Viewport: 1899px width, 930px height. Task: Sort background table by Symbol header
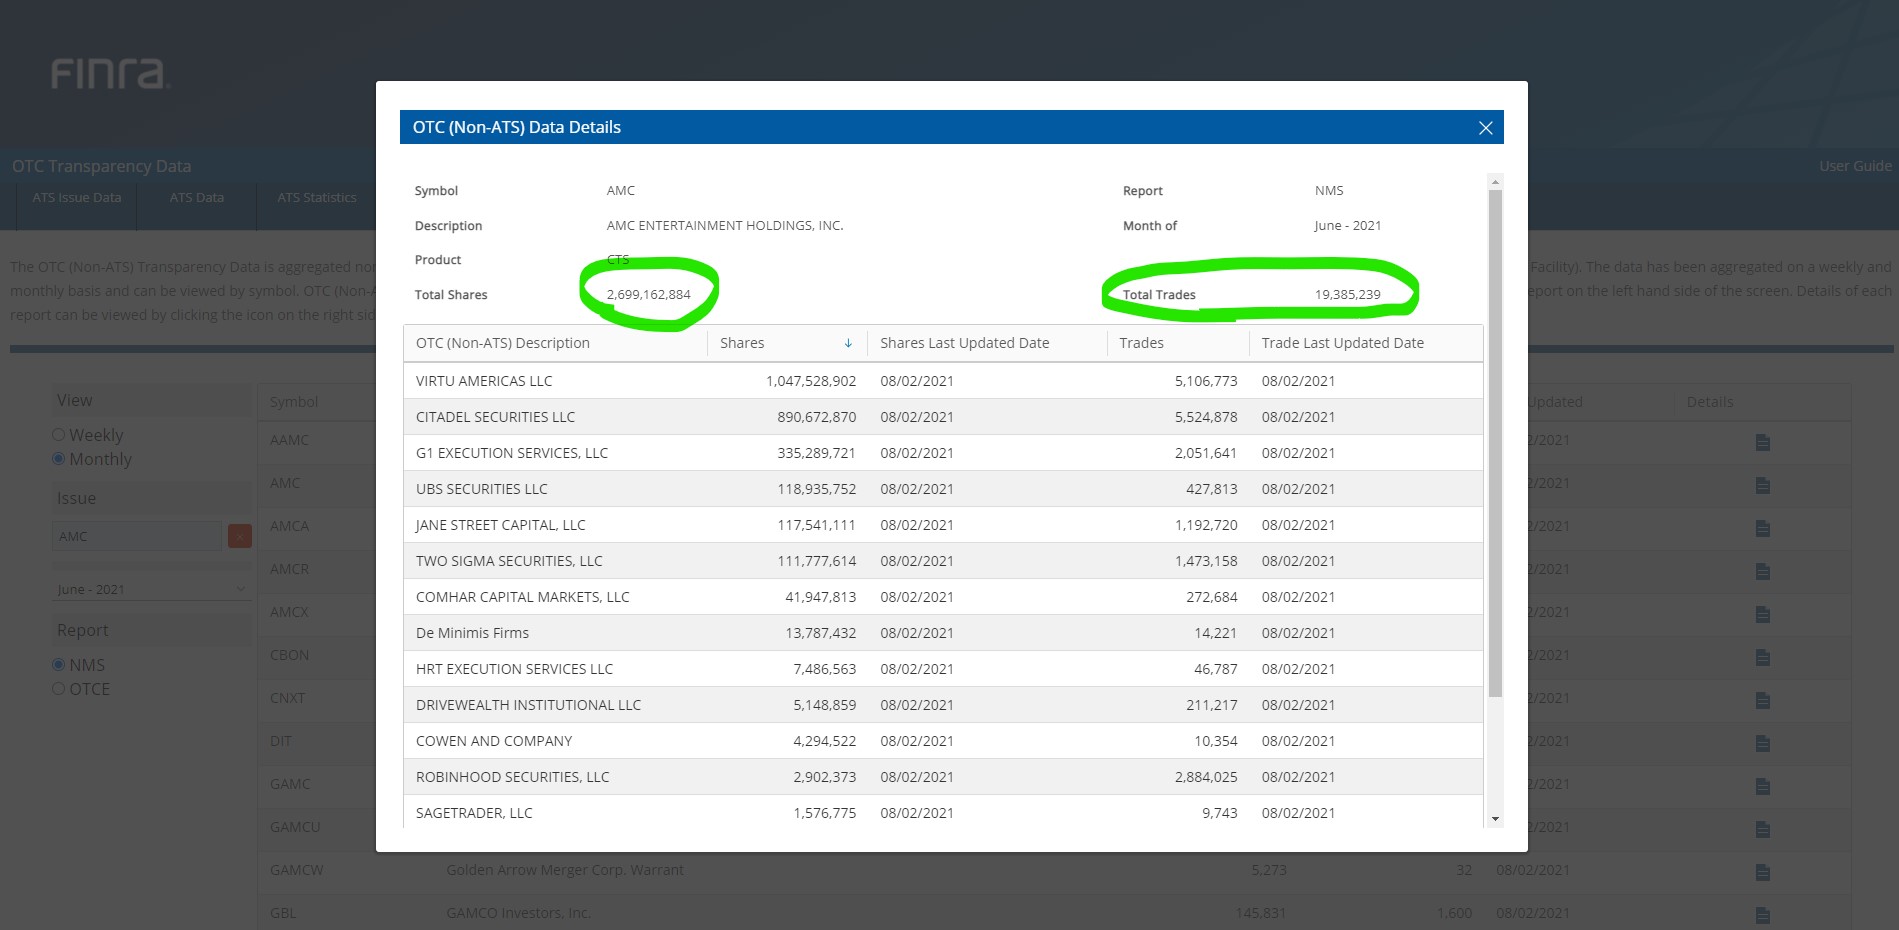294,402
